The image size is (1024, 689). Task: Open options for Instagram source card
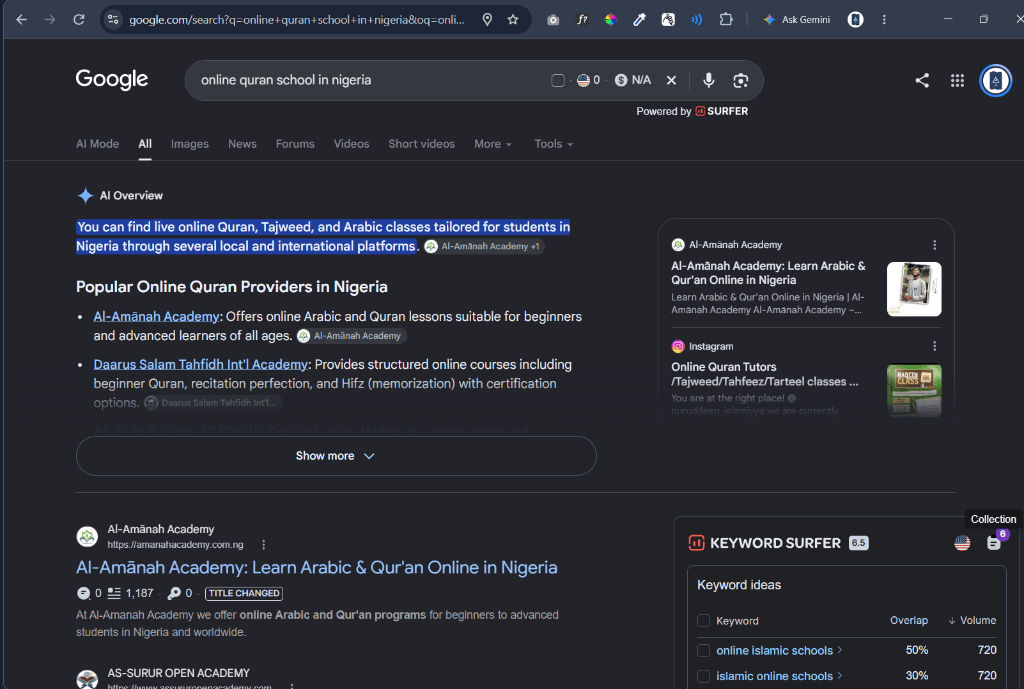pyautogui.click(x=935, y=346)
